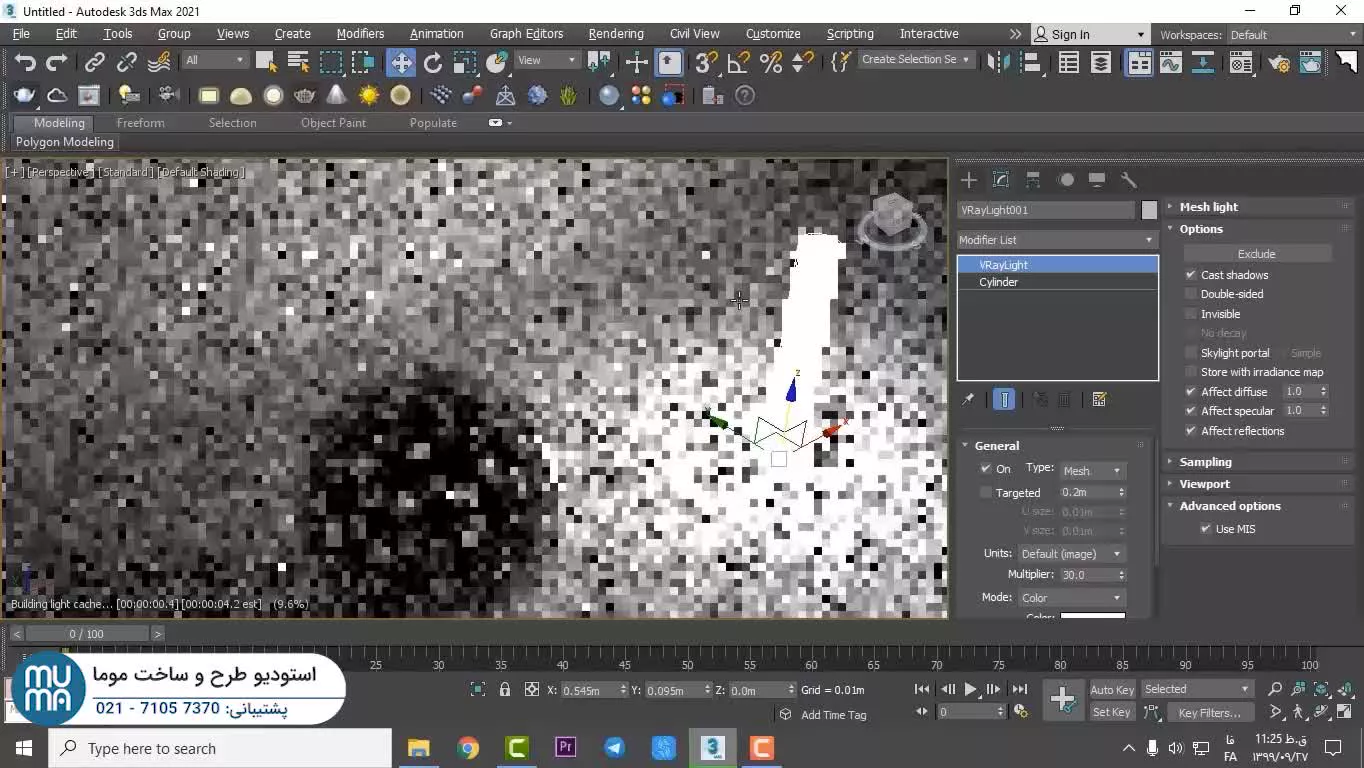Open the Modifier List dropdown
The width and height of the screenshot is (1364, 768).
pos(1056,240)
